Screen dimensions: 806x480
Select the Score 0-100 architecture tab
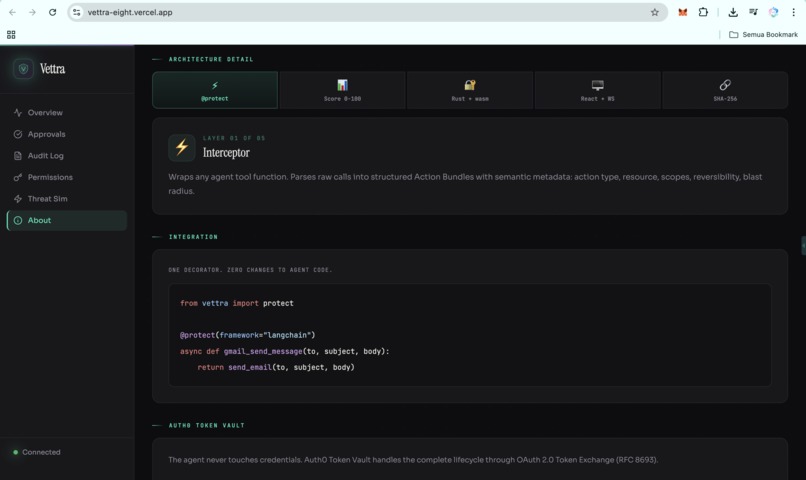[342, 90]
